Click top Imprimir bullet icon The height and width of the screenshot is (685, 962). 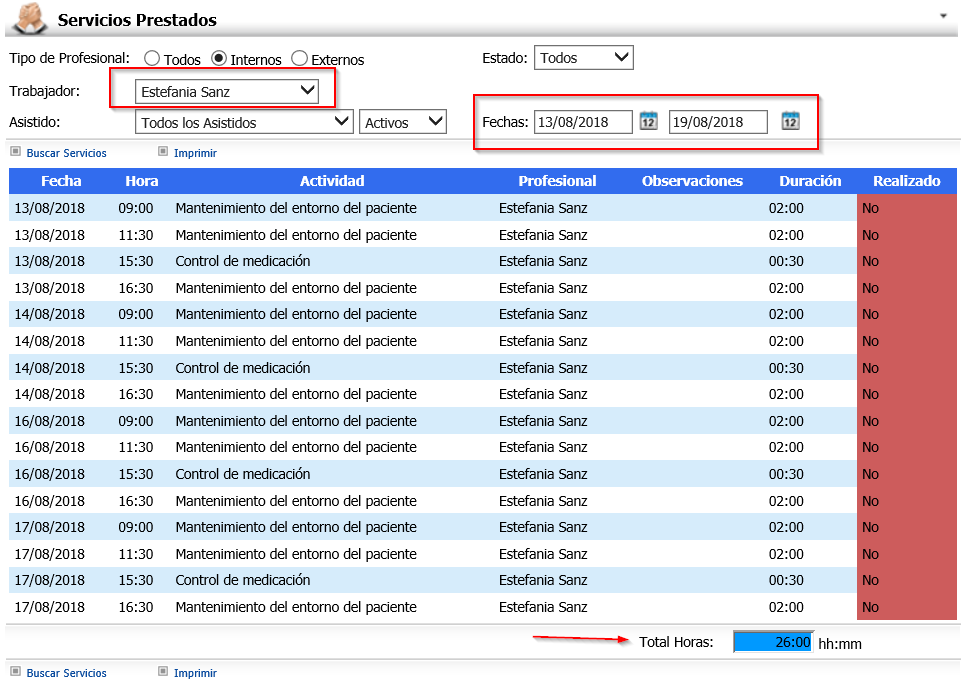[163, 152]
